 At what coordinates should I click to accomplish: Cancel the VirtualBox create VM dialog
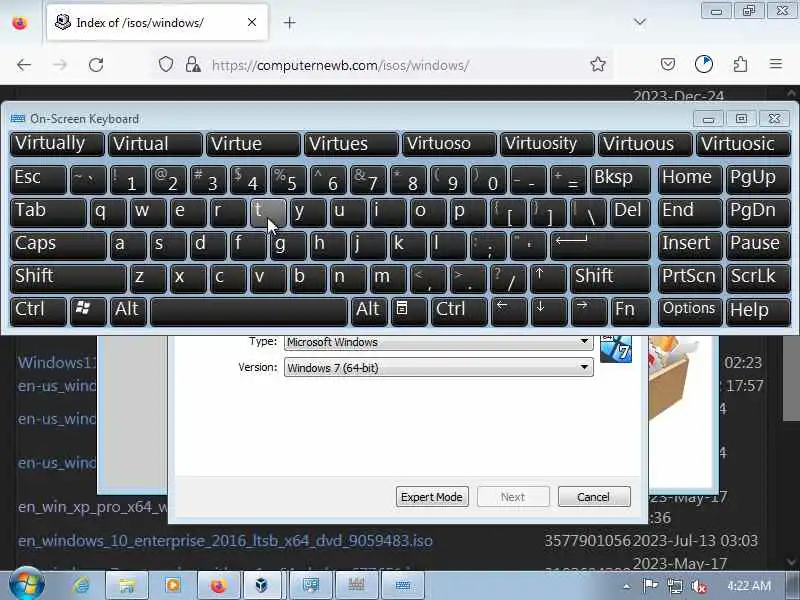(x=594, y=497)
